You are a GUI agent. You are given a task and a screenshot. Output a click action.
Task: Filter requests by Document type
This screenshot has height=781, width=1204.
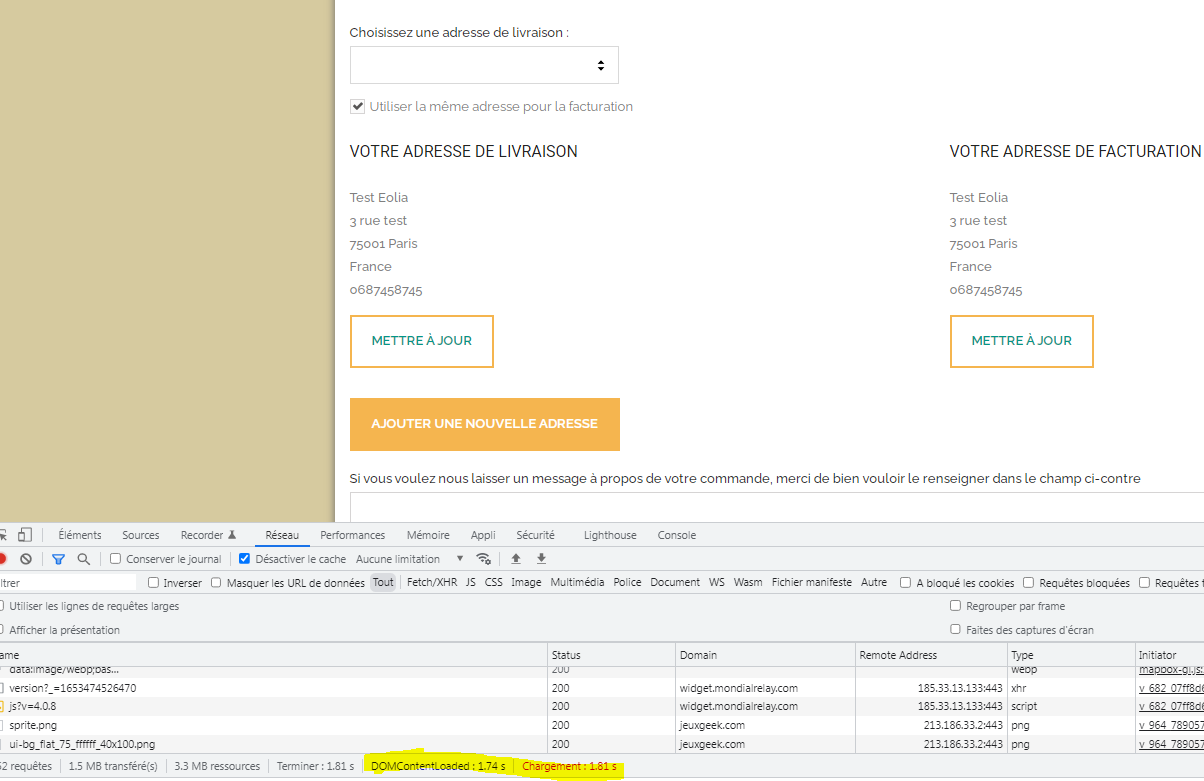675,582
